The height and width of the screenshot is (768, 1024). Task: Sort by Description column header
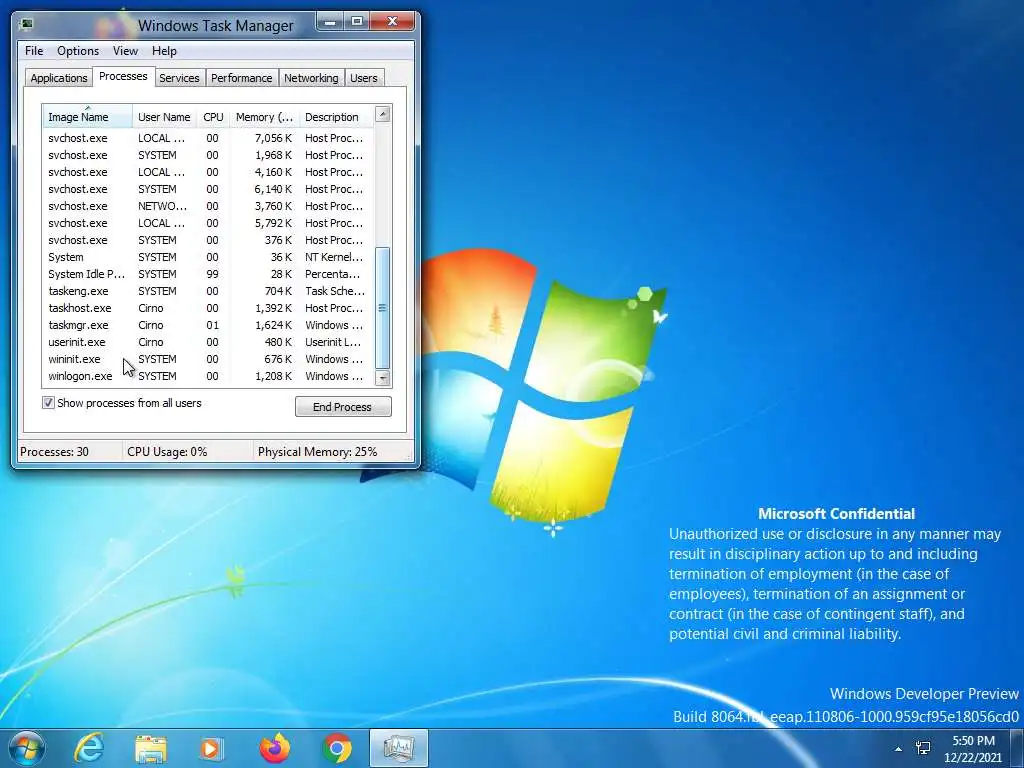coord(336,116)
